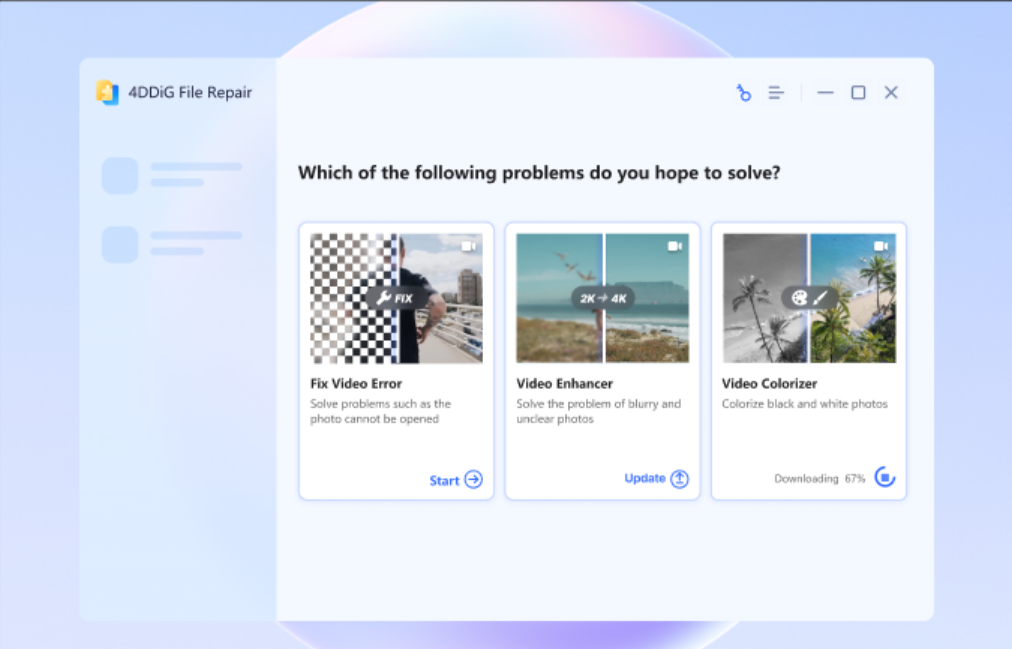Click camera icon on Fix Video Error thumbnail
The width and height of the screenshot is (1012, 649).
469,246
